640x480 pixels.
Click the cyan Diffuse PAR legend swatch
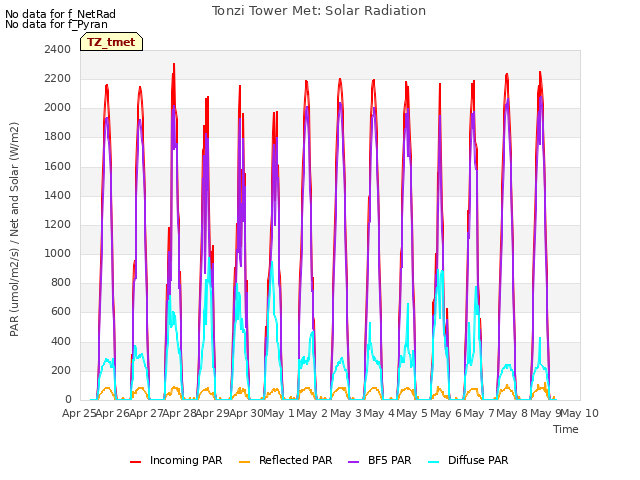point(434,462)
